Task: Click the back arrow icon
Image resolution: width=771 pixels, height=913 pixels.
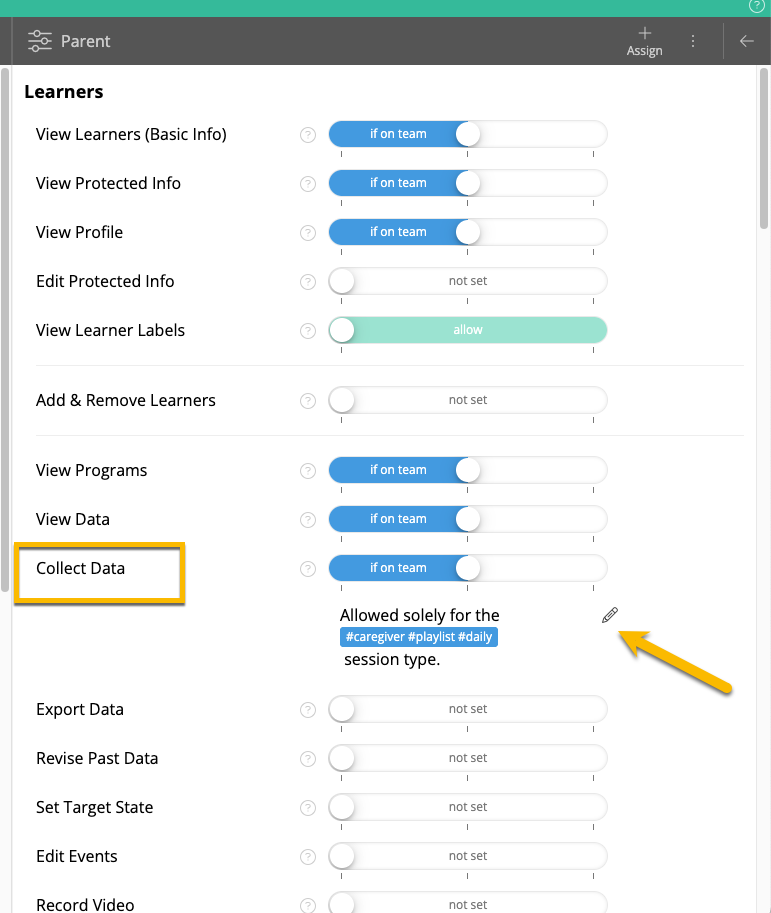Action: tap(746, 41)
